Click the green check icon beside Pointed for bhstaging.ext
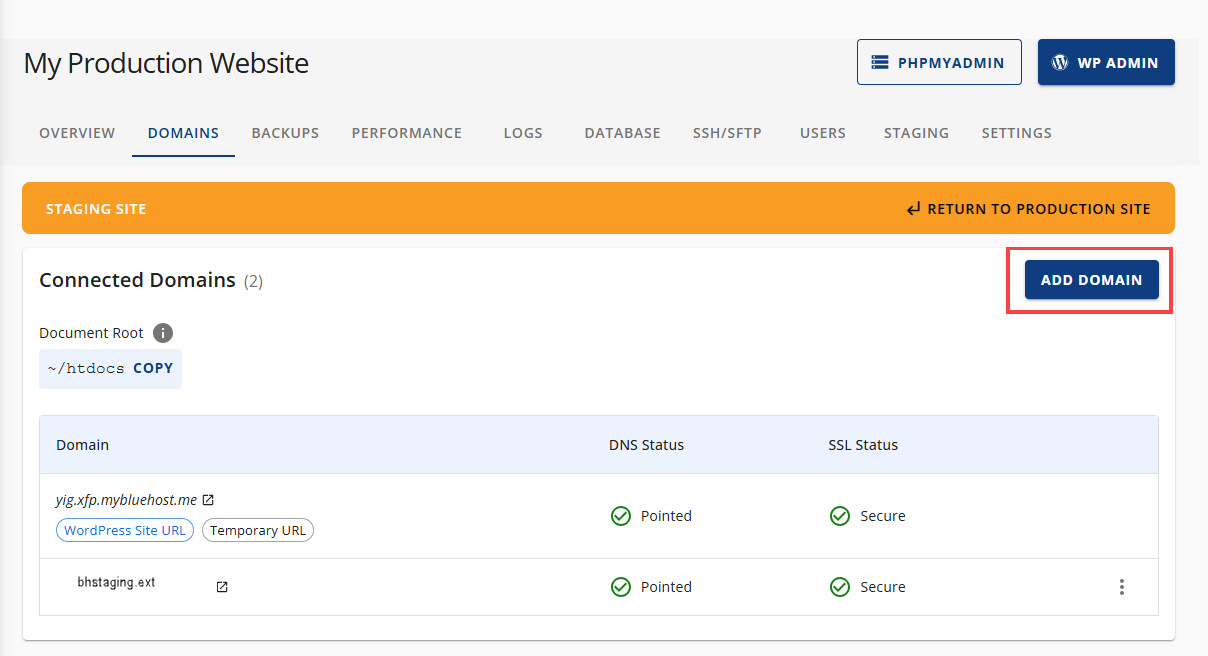 621,587
